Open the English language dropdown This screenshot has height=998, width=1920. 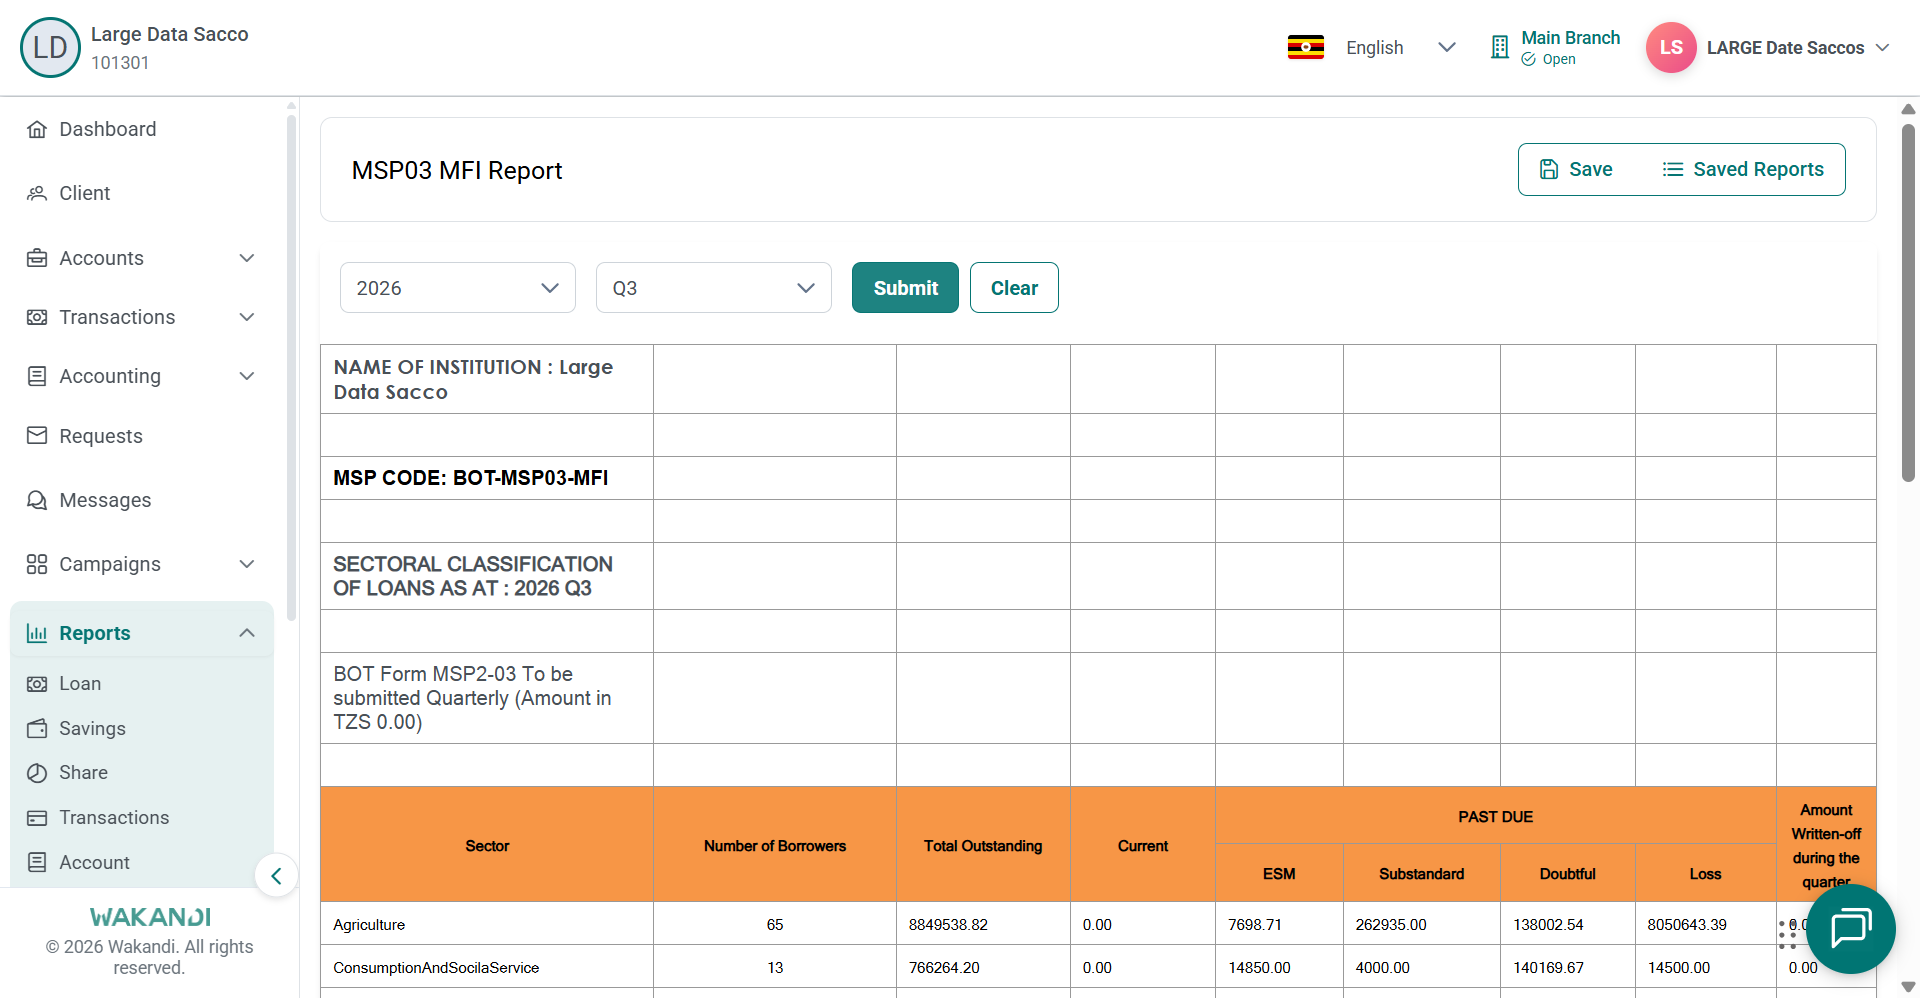coord(1400,47)
